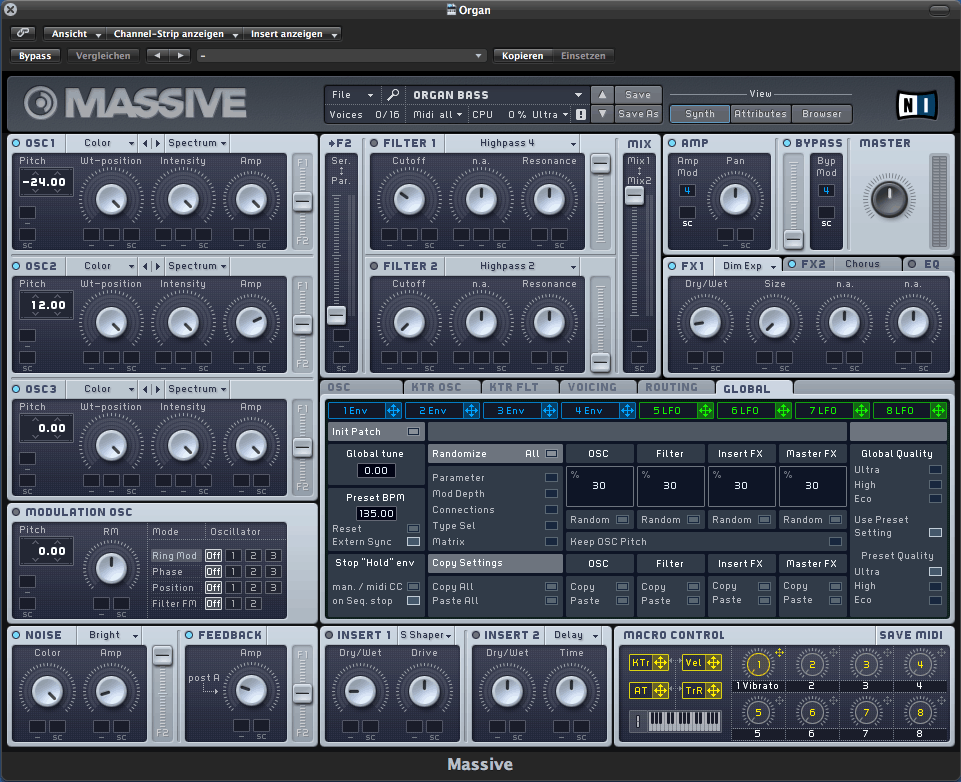961x782 pixels.
Task: Open the FX1 Dim Exp effect dropdown
Action: 747,266
